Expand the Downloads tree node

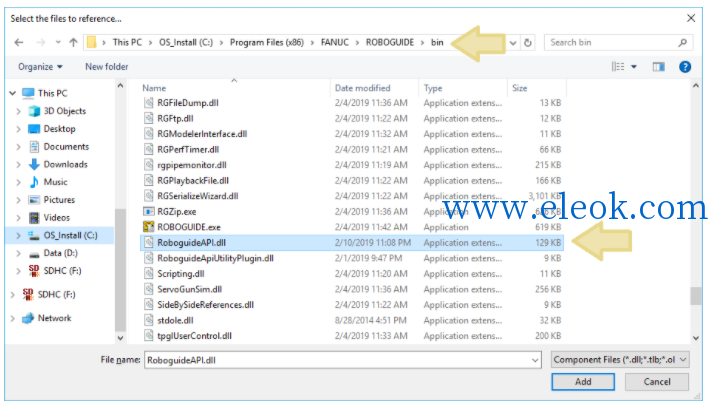coord(19,164)
